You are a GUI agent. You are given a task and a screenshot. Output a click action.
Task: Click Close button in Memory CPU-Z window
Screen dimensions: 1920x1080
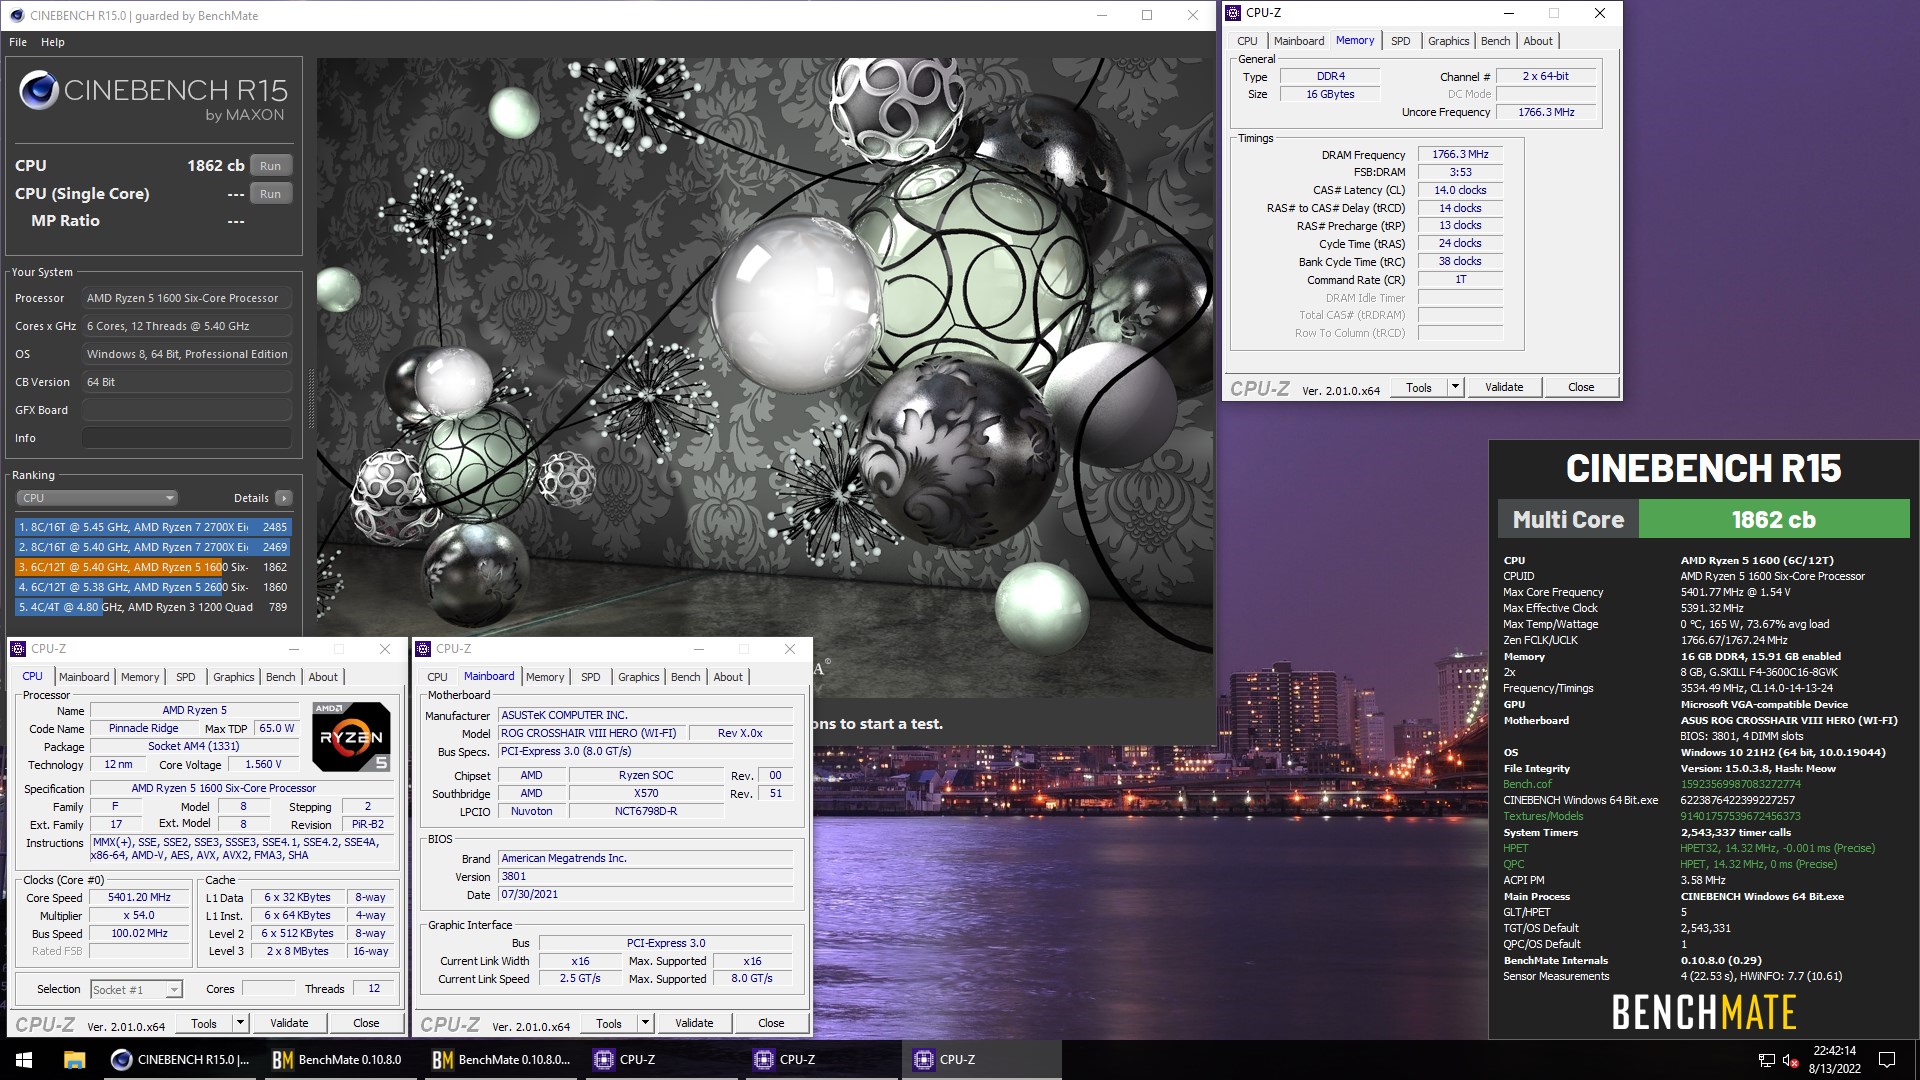click(x=1581, y=388)
